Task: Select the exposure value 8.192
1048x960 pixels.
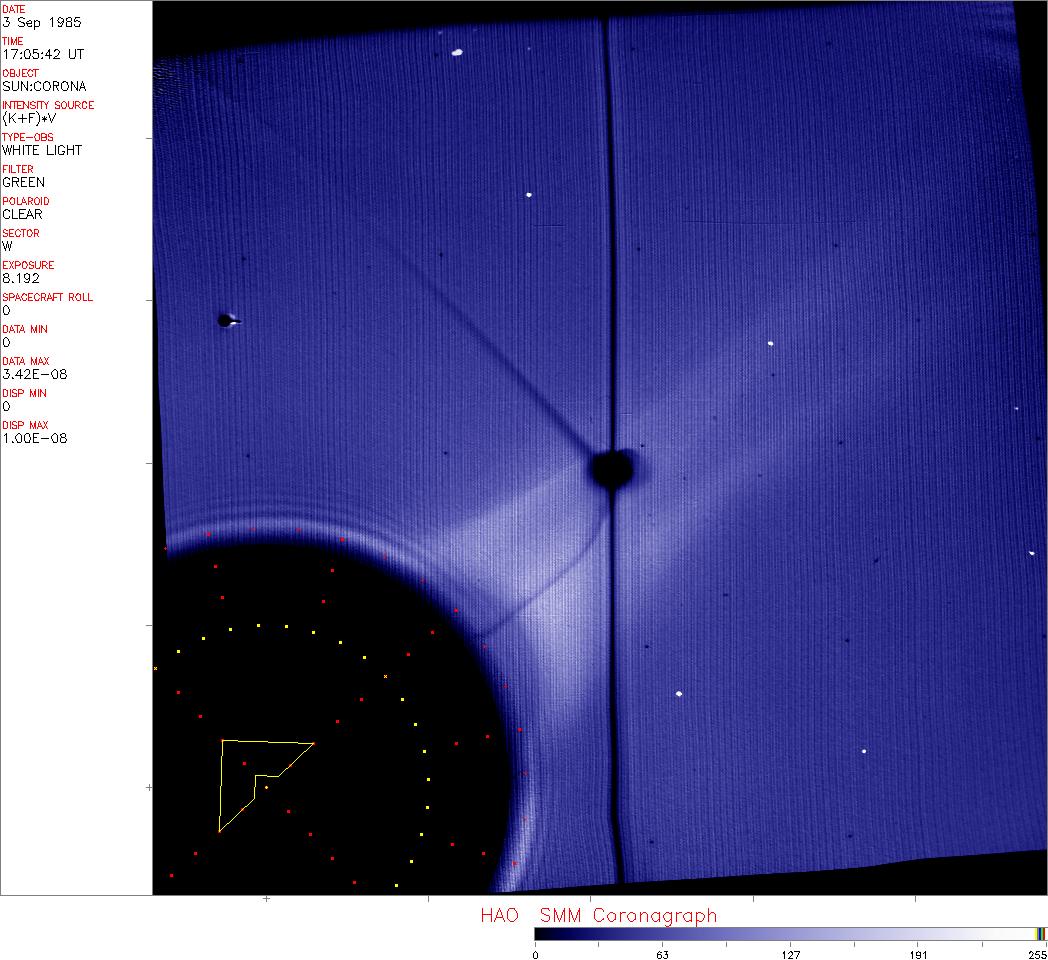Action: click(x=19, y=278)
